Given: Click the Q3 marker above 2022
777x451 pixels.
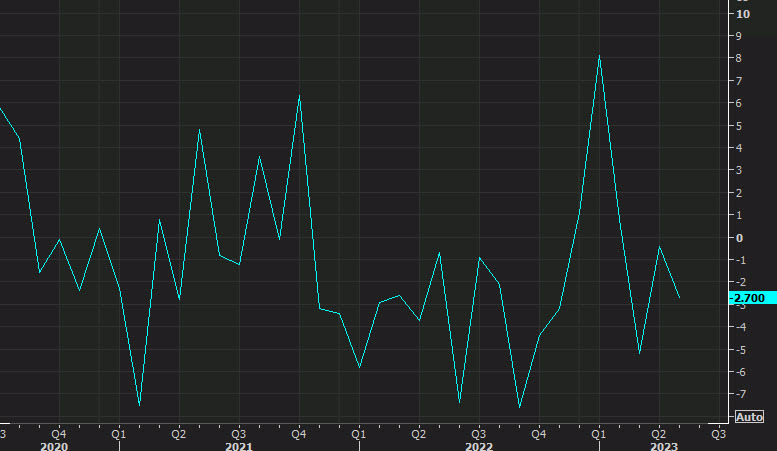Looking at the screenshot, I should click(478, 434).
